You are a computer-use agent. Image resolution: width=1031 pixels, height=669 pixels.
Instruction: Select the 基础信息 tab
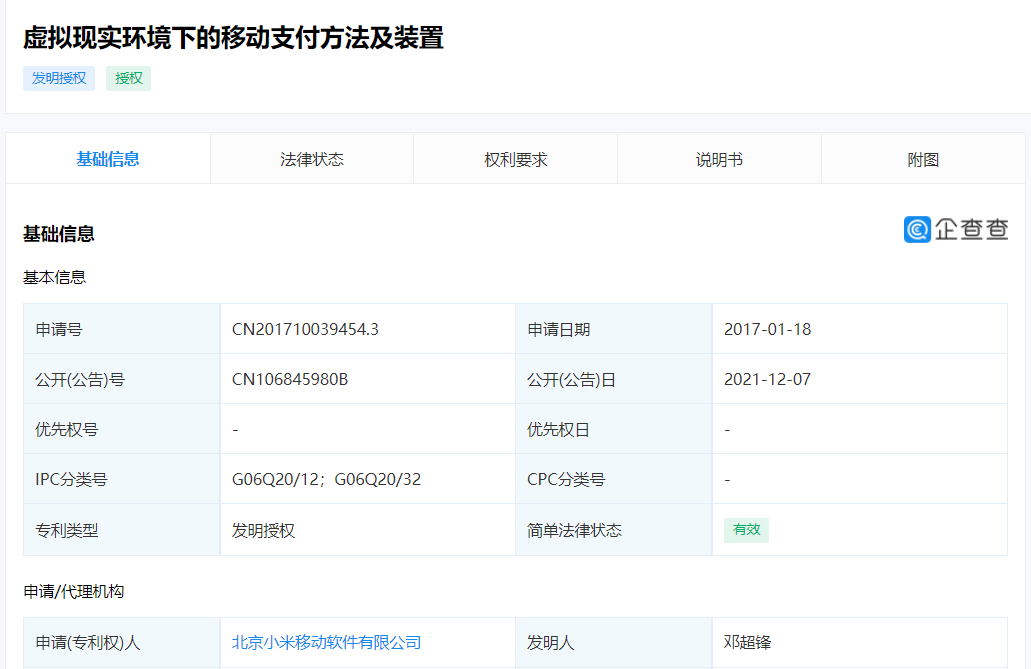click(106, 158)
